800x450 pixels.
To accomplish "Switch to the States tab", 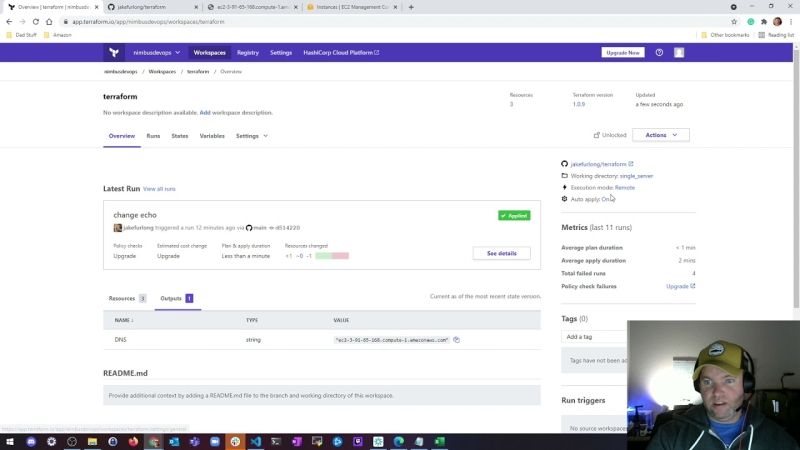I will [180, 136].
